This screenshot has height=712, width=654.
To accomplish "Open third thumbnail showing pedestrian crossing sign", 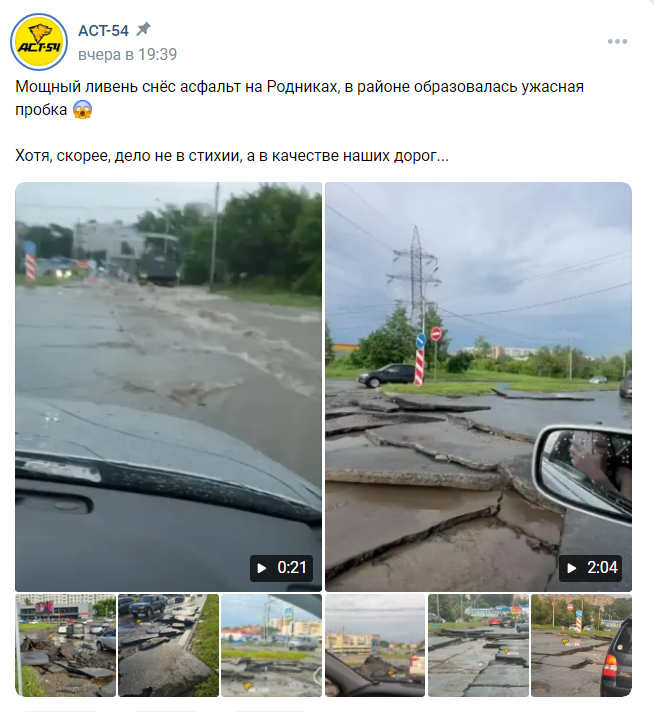I will (272, 645).
